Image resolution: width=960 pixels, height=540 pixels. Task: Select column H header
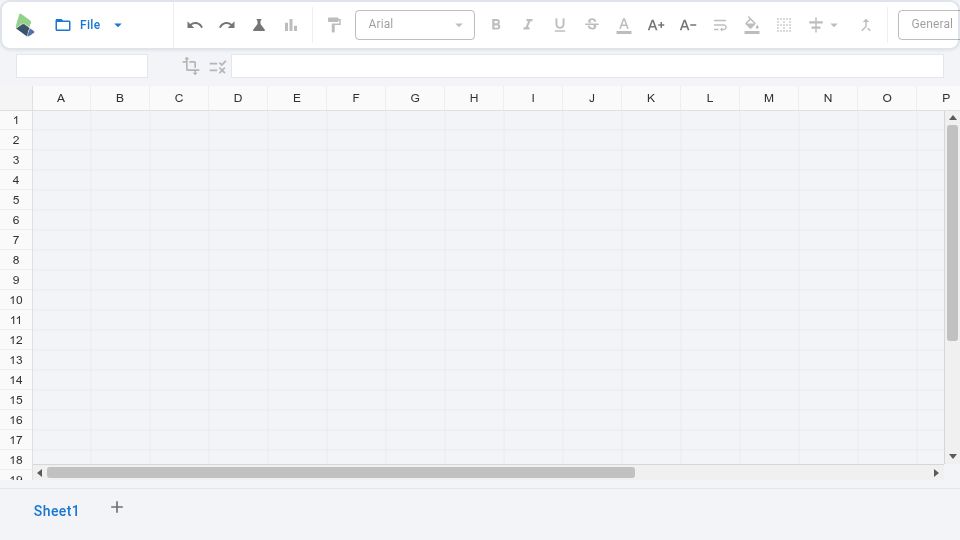click(x=474, y=98)
